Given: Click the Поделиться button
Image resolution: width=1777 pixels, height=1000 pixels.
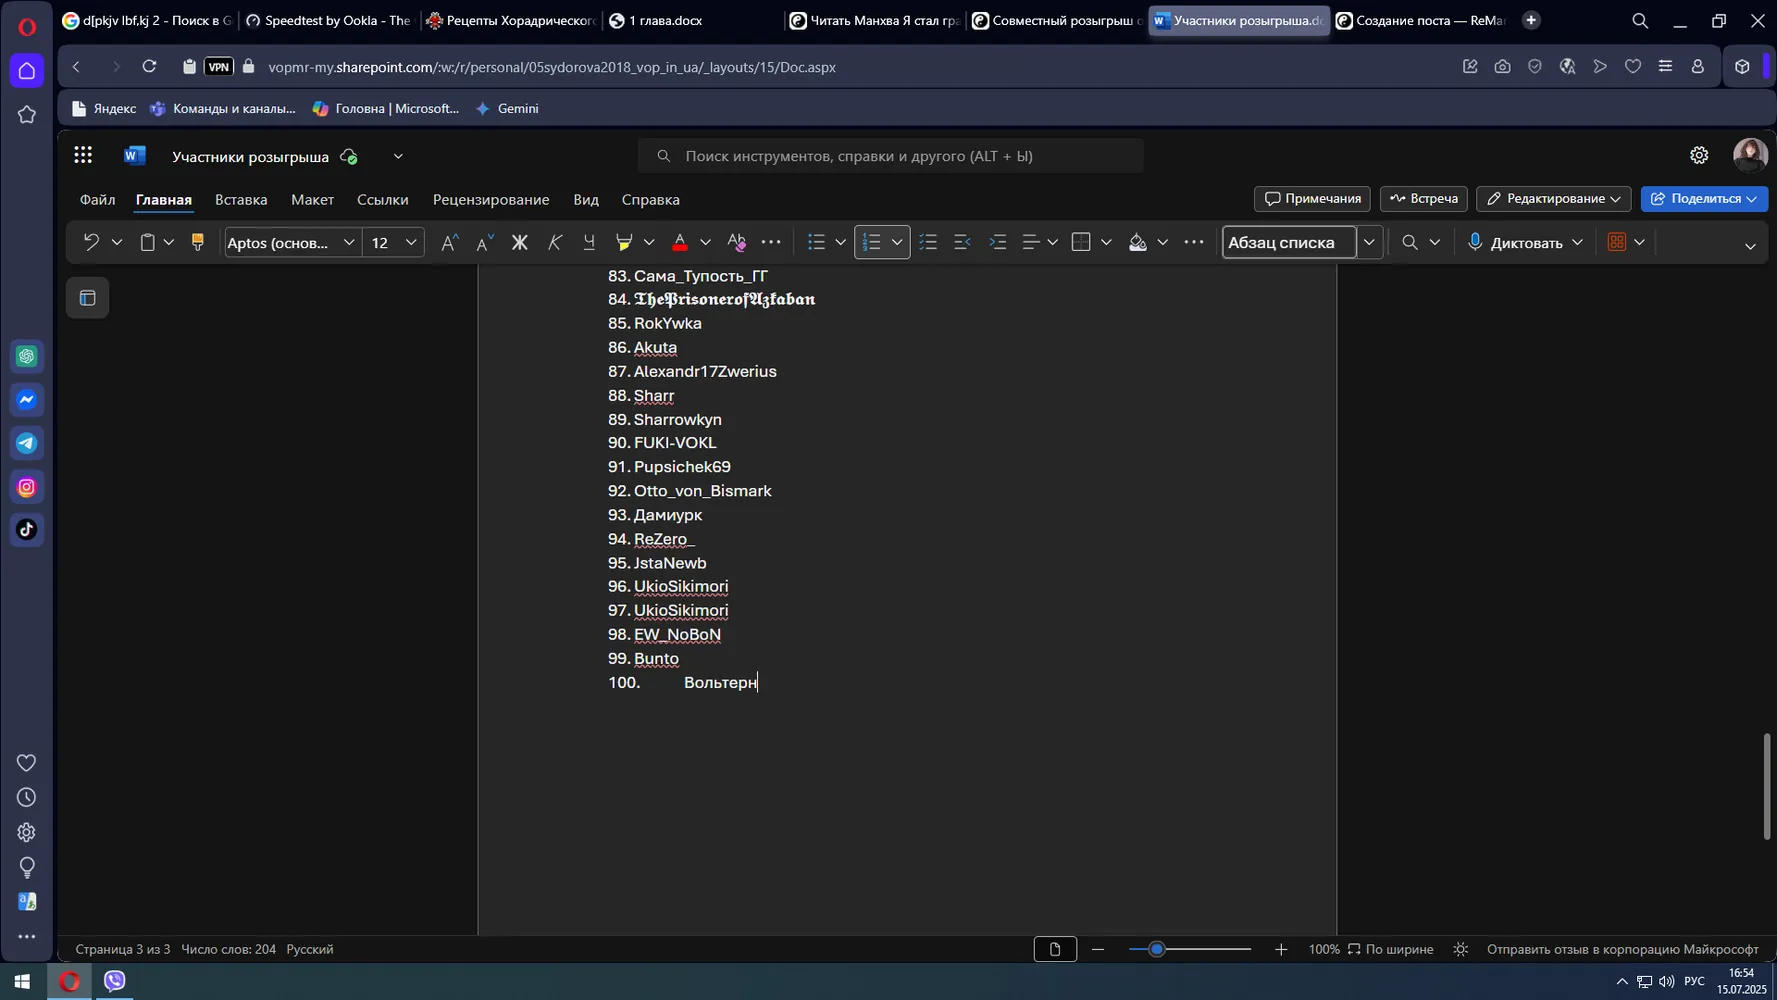Looking at the screenshot, I should 1704,199.
